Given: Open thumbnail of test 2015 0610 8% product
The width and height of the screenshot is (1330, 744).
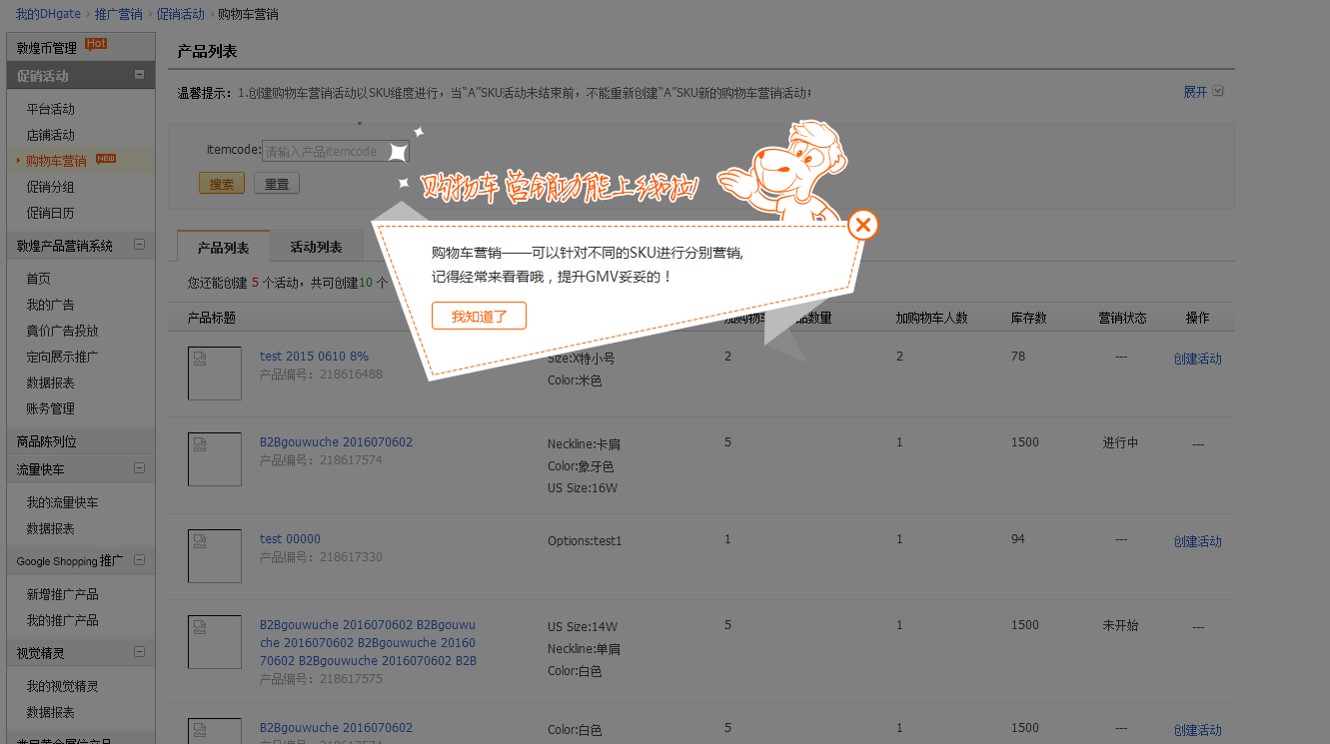Looking at the screenshot, I should point(215,373).
